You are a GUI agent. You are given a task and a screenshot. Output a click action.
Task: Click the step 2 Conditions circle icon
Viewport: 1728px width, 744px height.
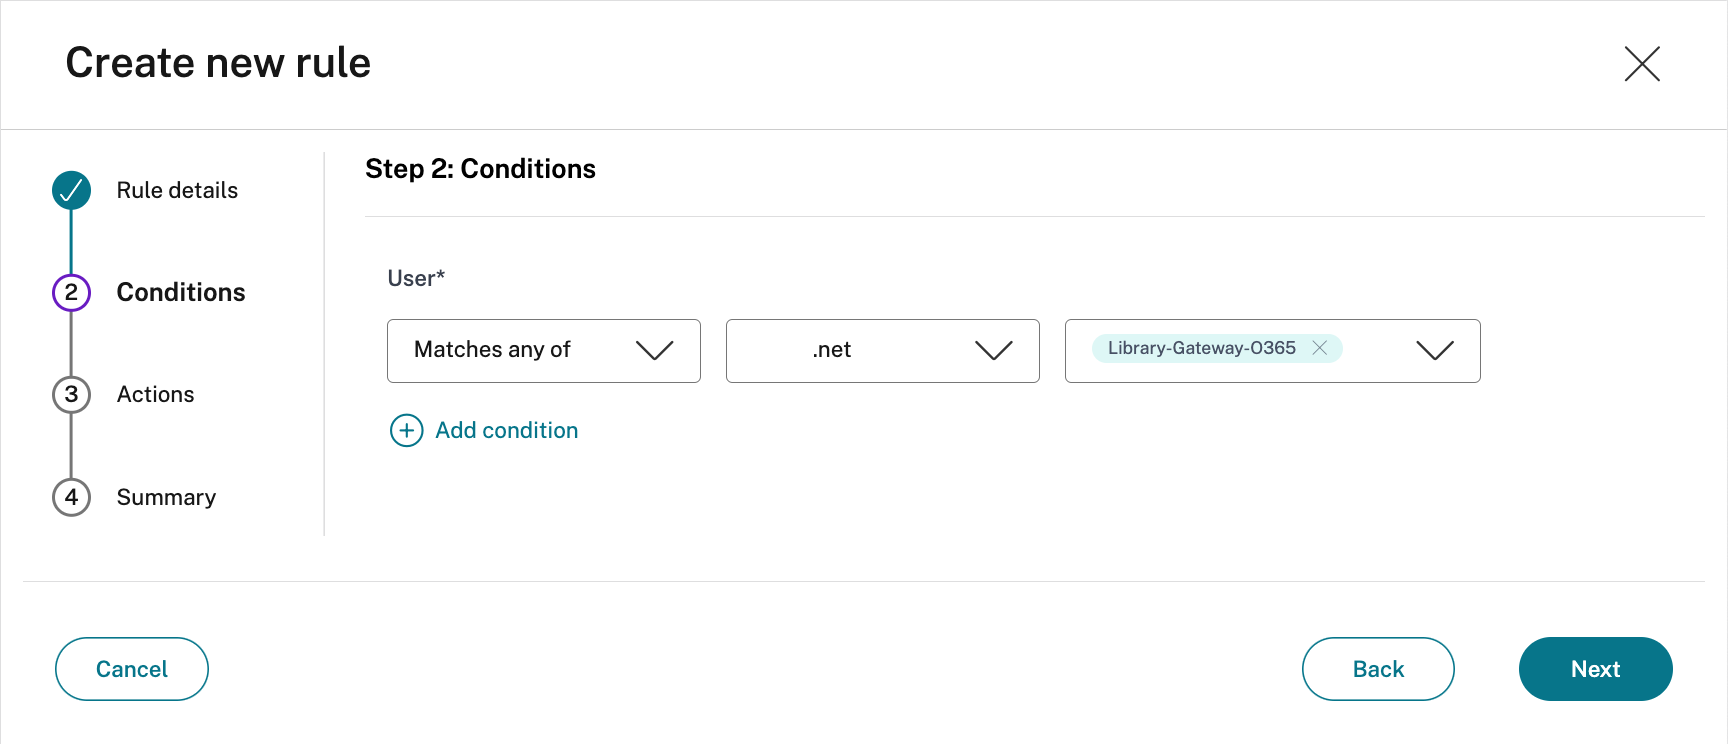tap(71, 292)
